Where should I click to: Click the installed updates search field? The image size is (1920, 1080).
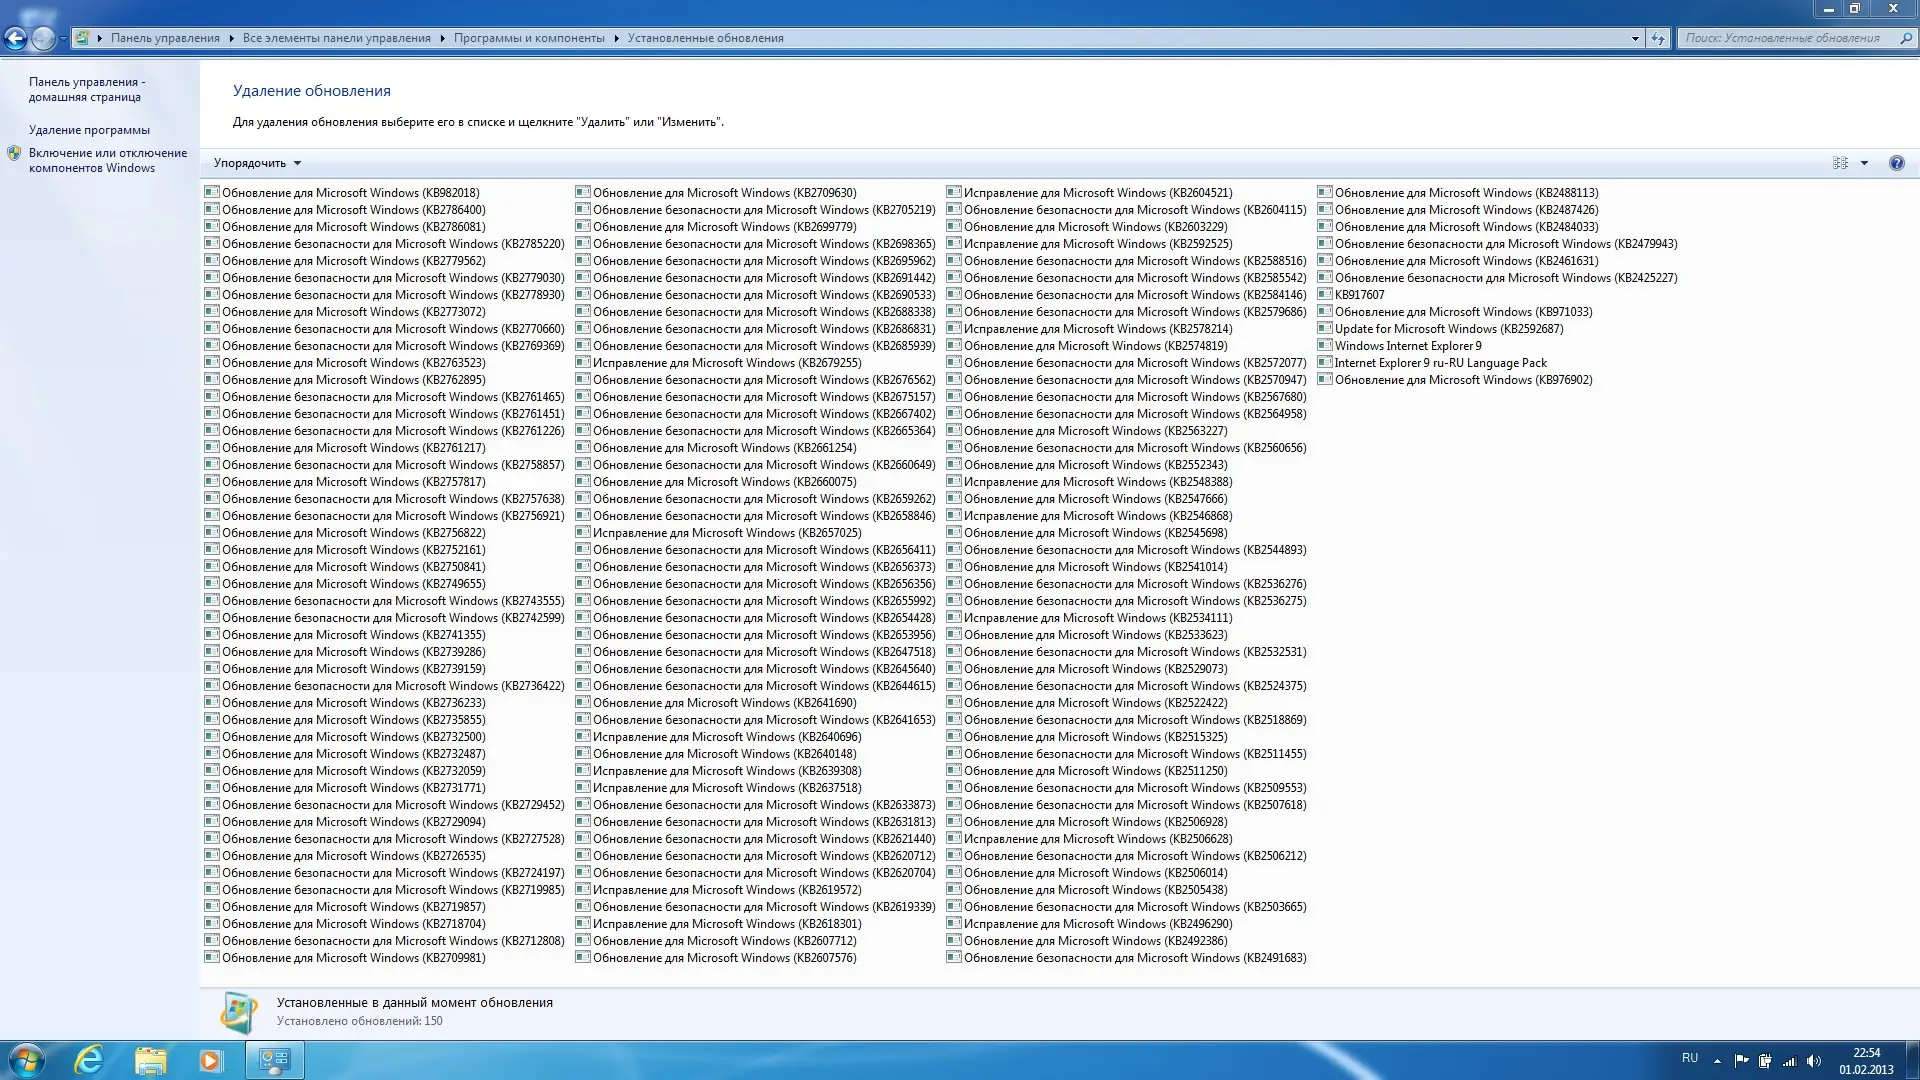1785,38
